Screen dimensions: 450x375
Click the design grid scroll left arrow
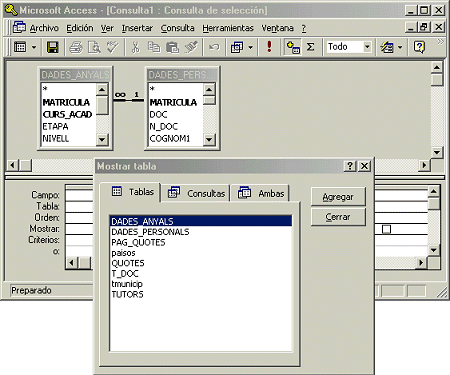tap(72, 263)
